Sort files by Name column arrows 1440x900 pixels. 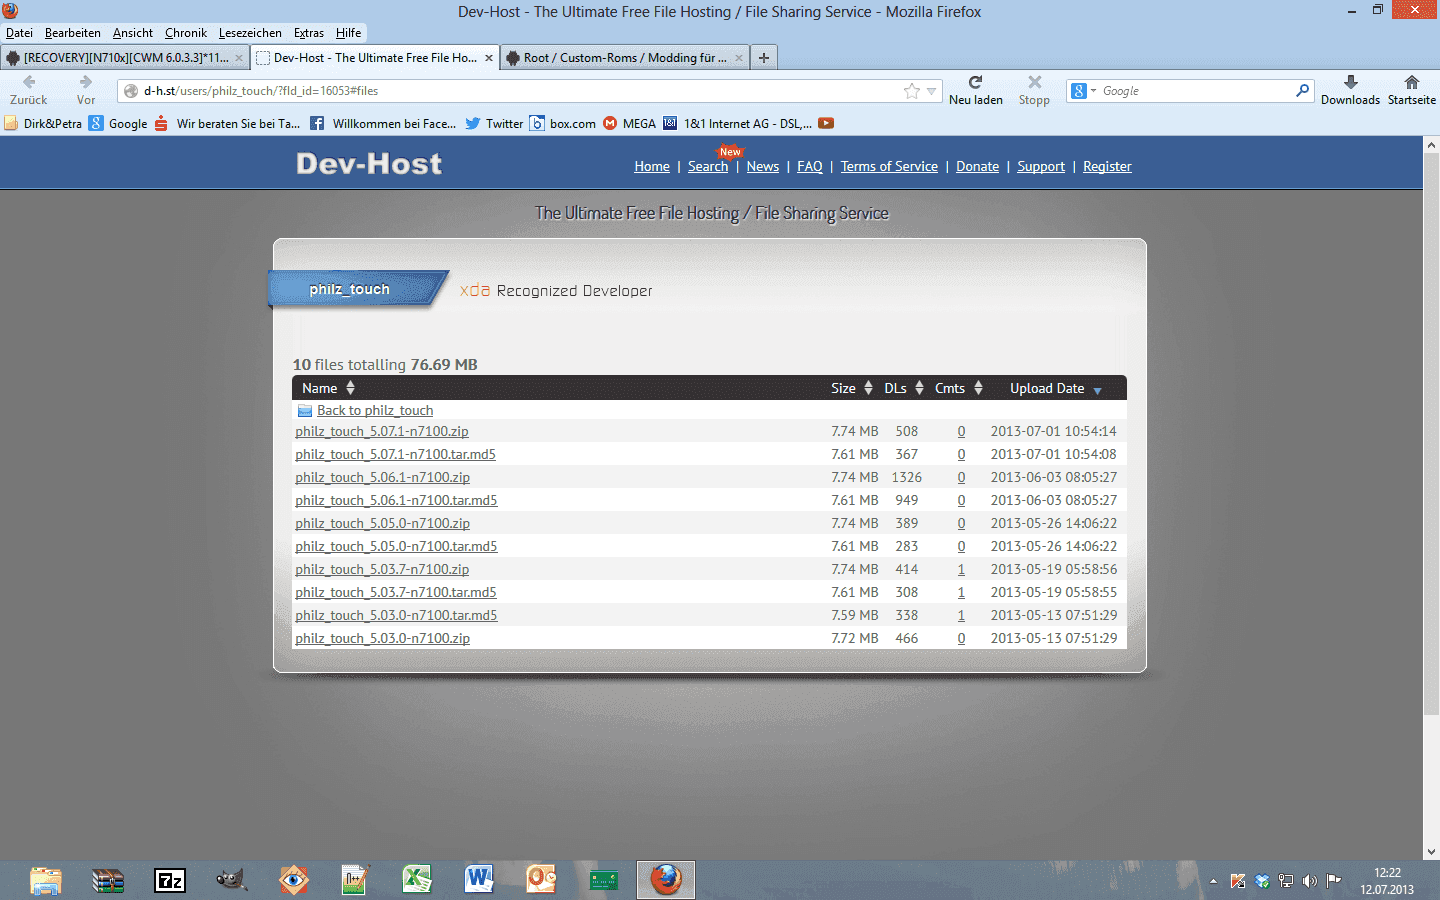pyautogui.click(x=351, y=388)
